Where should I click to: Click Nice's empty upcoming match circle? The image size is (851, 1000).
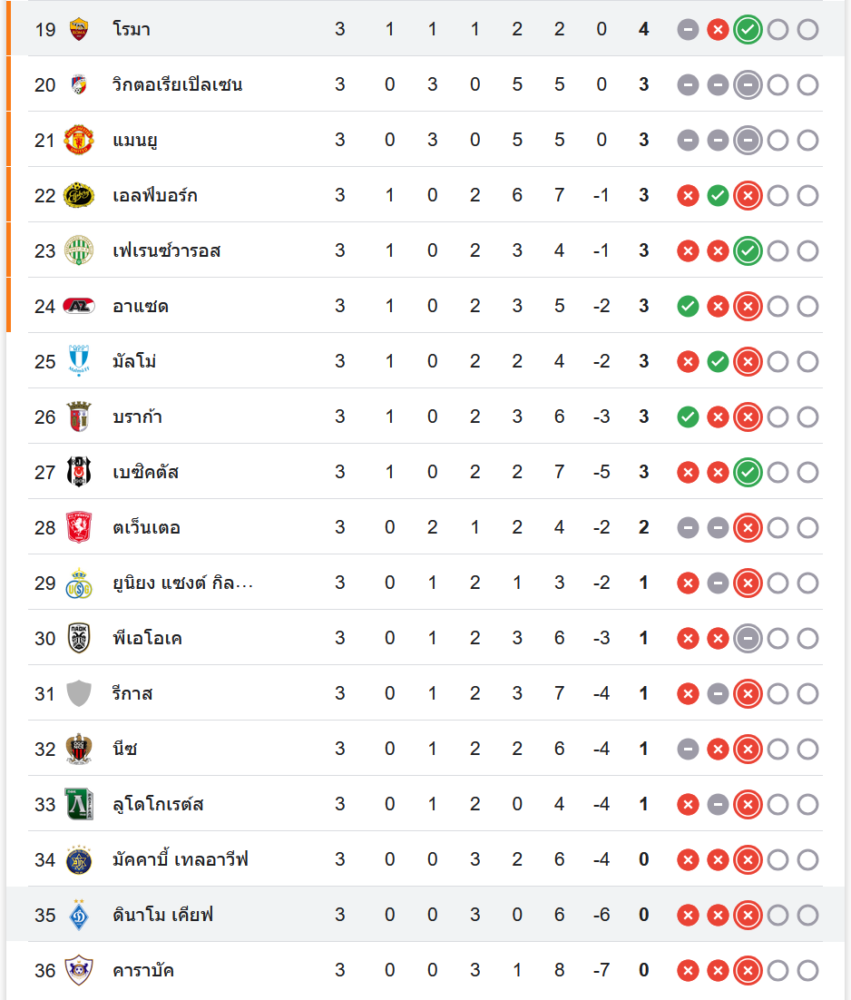click(778, 749)
